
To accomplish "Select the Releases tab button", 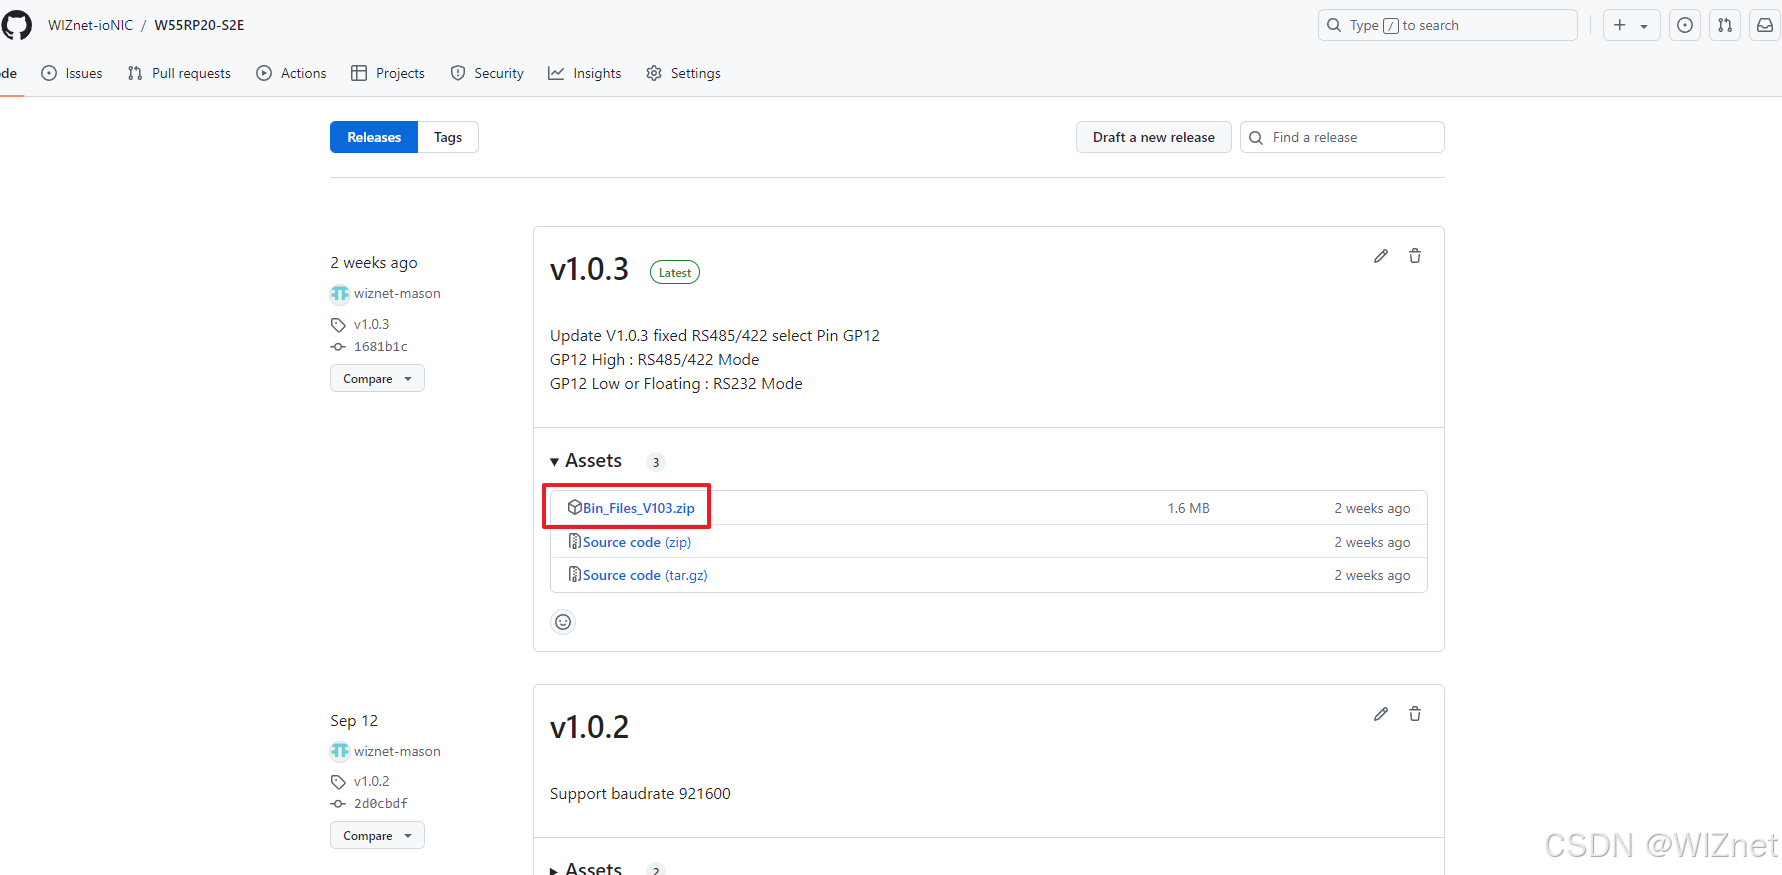I will (x=374, y=137).
